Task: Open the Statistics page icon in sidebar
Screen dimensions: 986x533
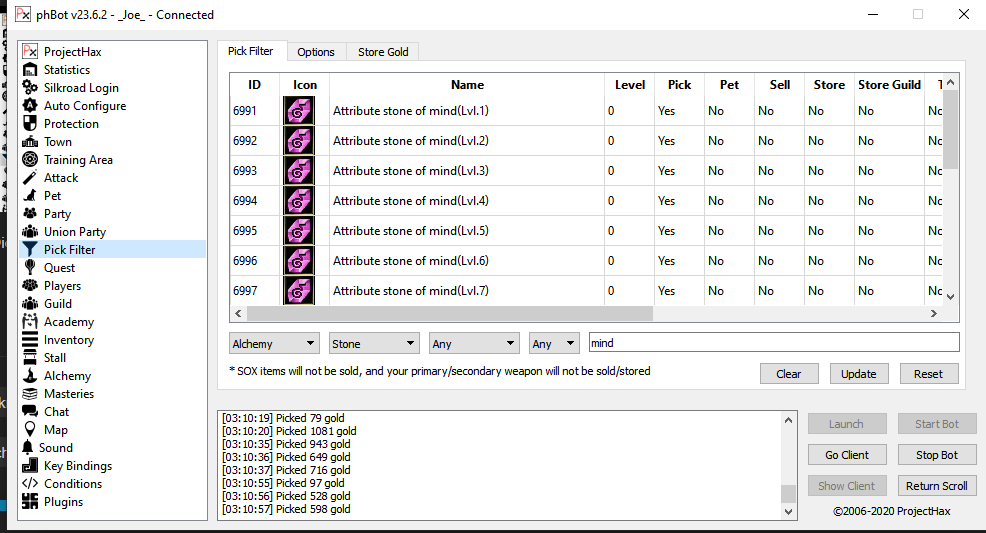Action: (30, 70)
